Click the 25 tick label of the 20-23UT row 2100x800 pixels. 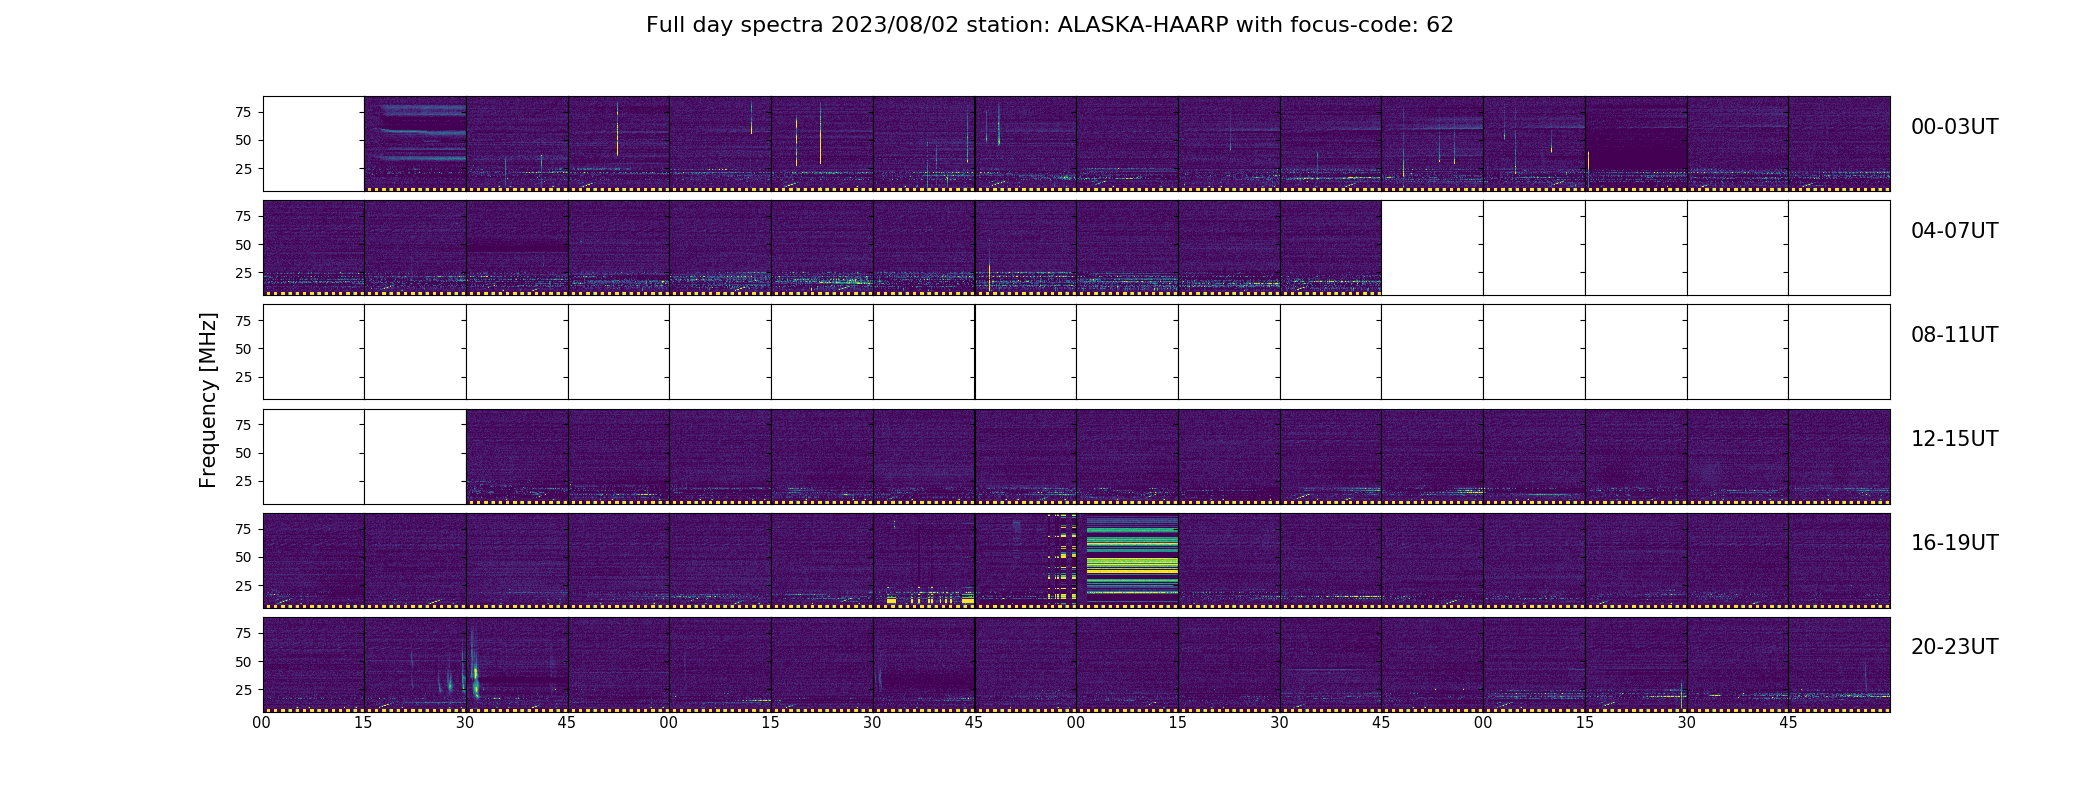pos(243,690)
